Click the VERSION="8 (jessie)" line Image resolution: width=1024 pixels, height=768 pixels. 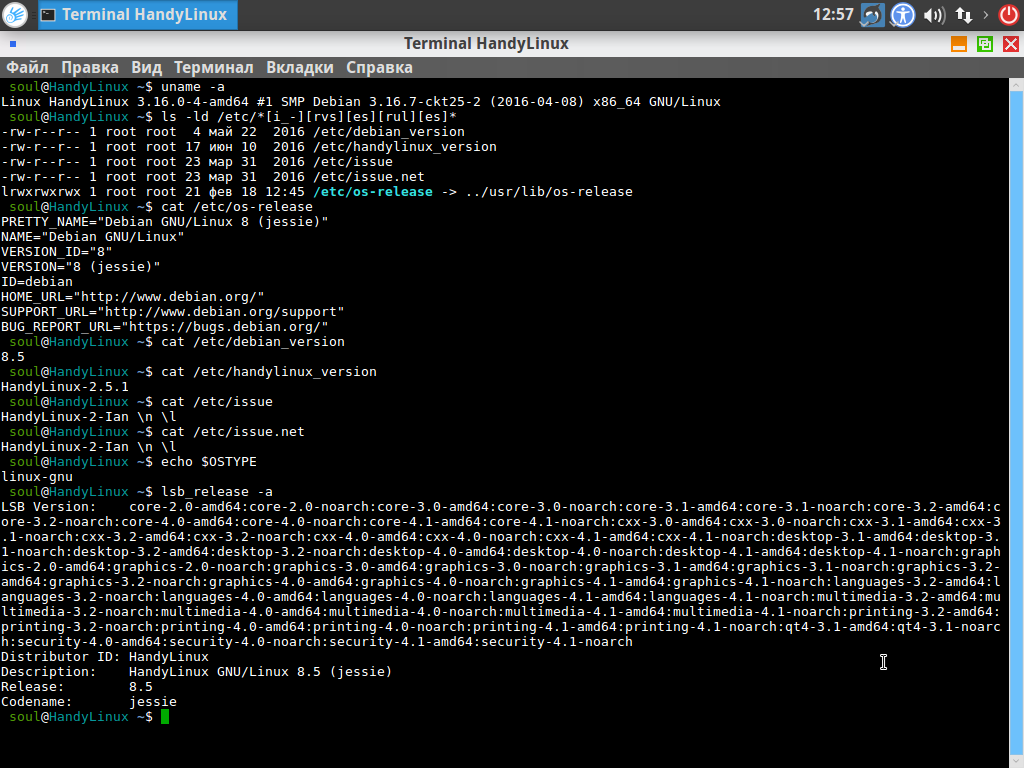(x=81, y=267)
